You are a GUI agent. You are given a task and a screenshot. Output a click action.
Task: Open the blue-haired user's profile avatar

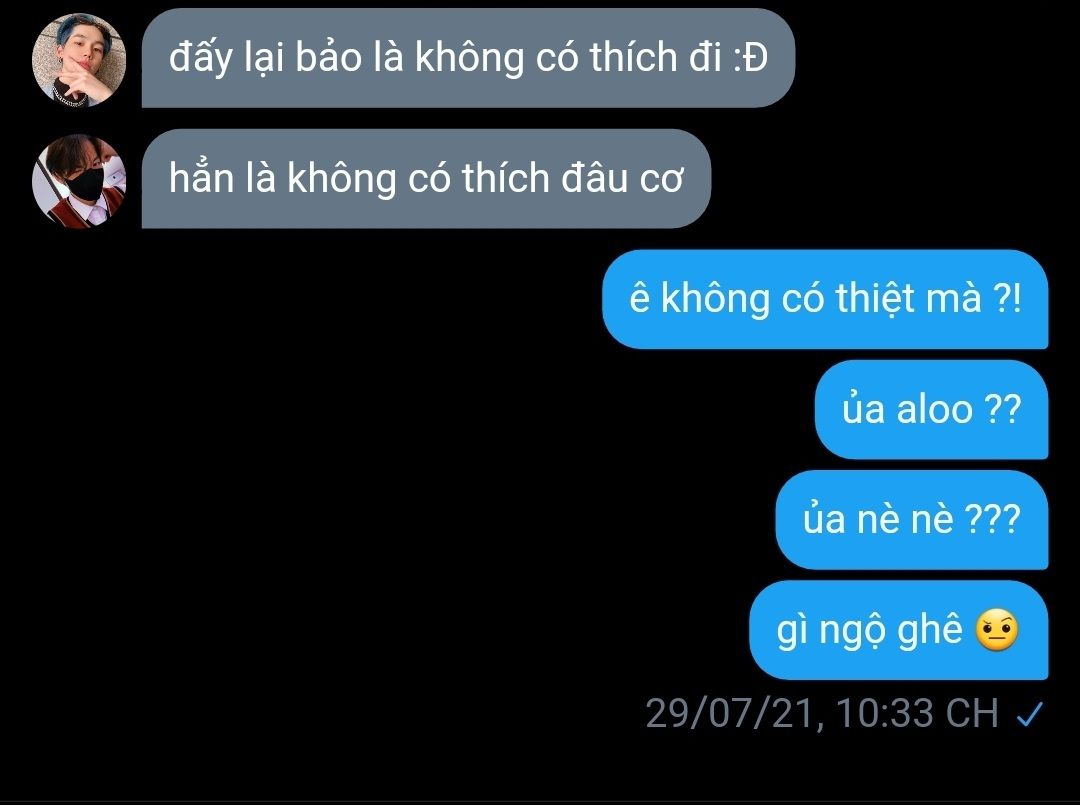point(79,60)
